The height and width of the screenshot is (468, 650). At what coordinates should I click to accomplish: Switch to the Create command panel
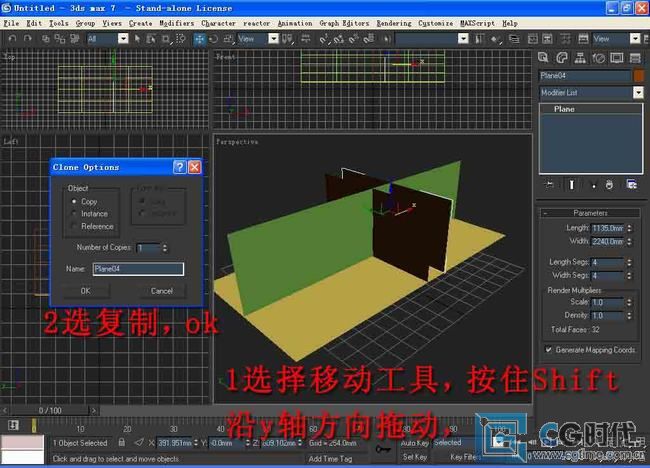543,58
